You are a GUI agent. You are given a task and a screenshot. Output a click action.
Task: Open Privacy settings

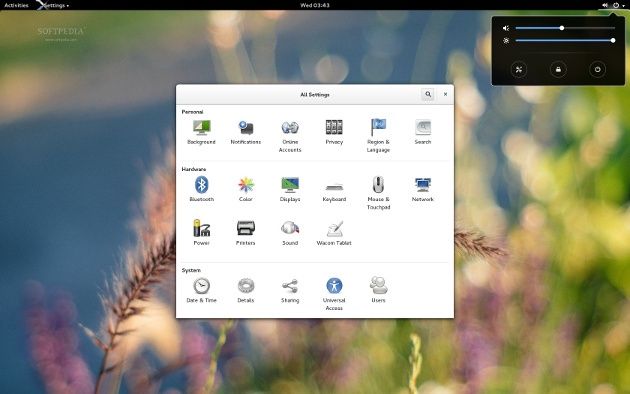point(334,132)
